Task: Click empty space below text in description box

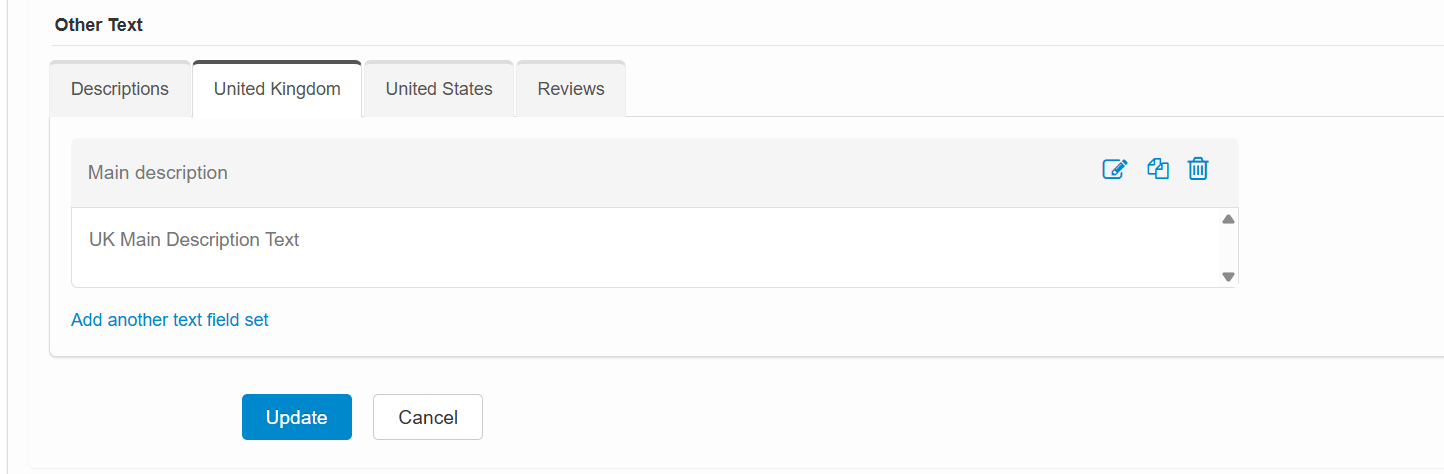Action: (x=600, y=268)
